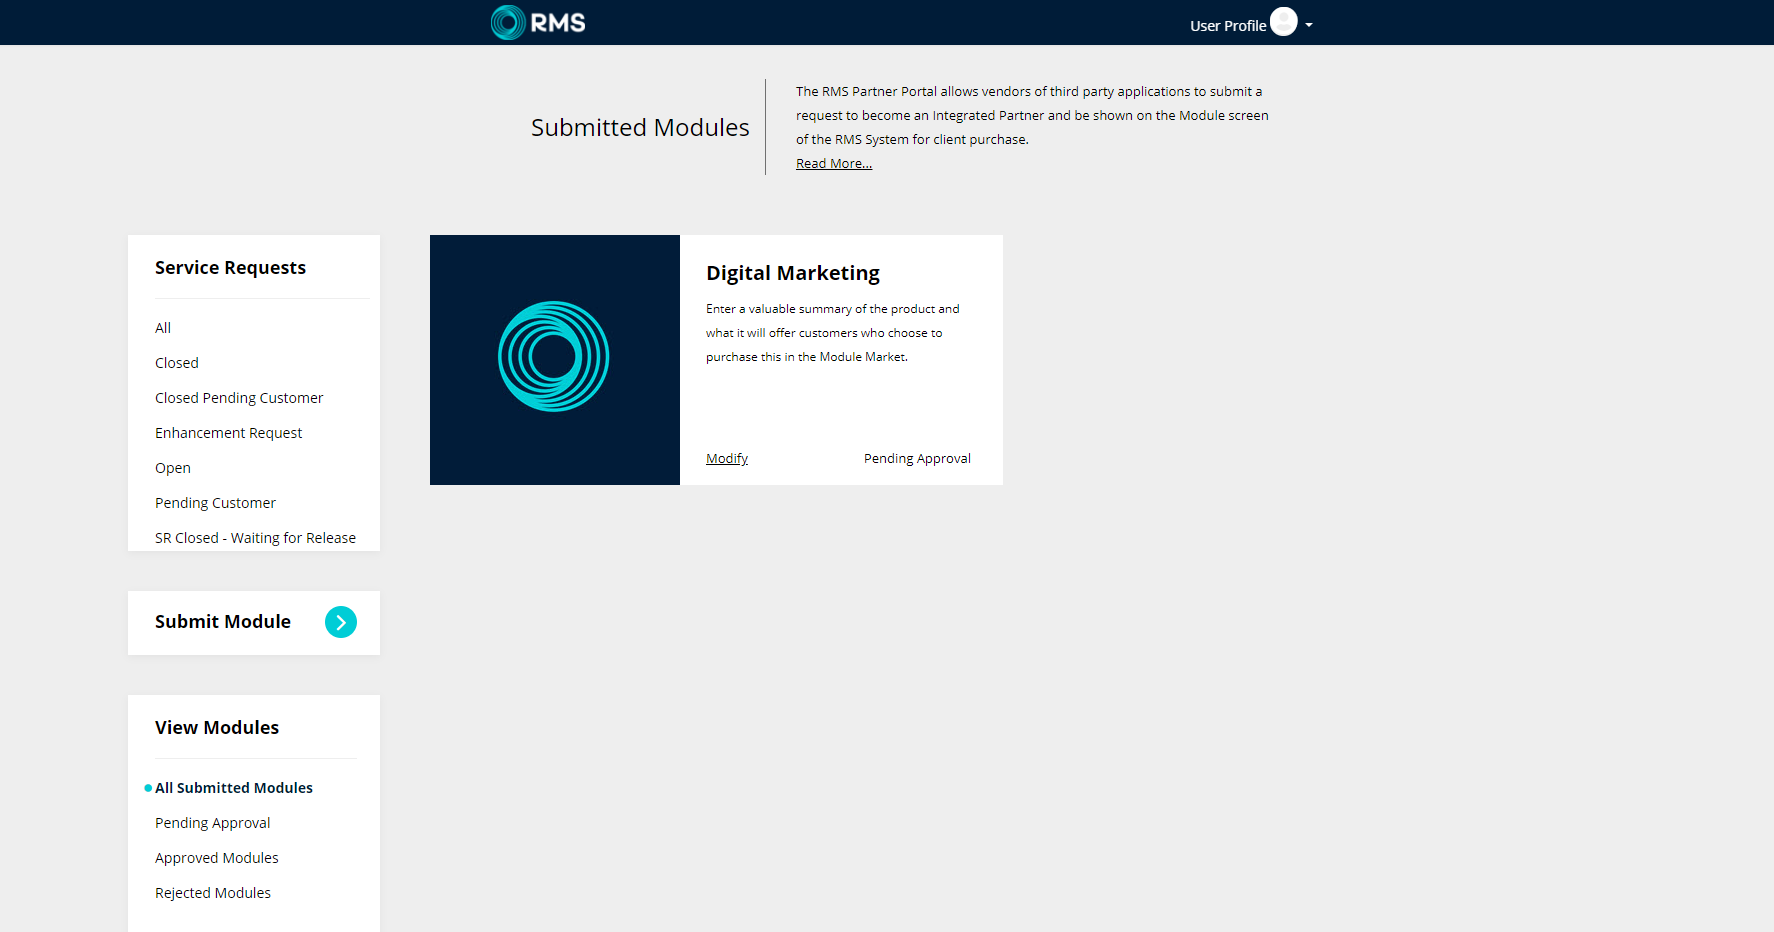Expand the User Profile dropdown arrow
The height and width of the screenshot is (932, 1774).
coord(1309,25)
